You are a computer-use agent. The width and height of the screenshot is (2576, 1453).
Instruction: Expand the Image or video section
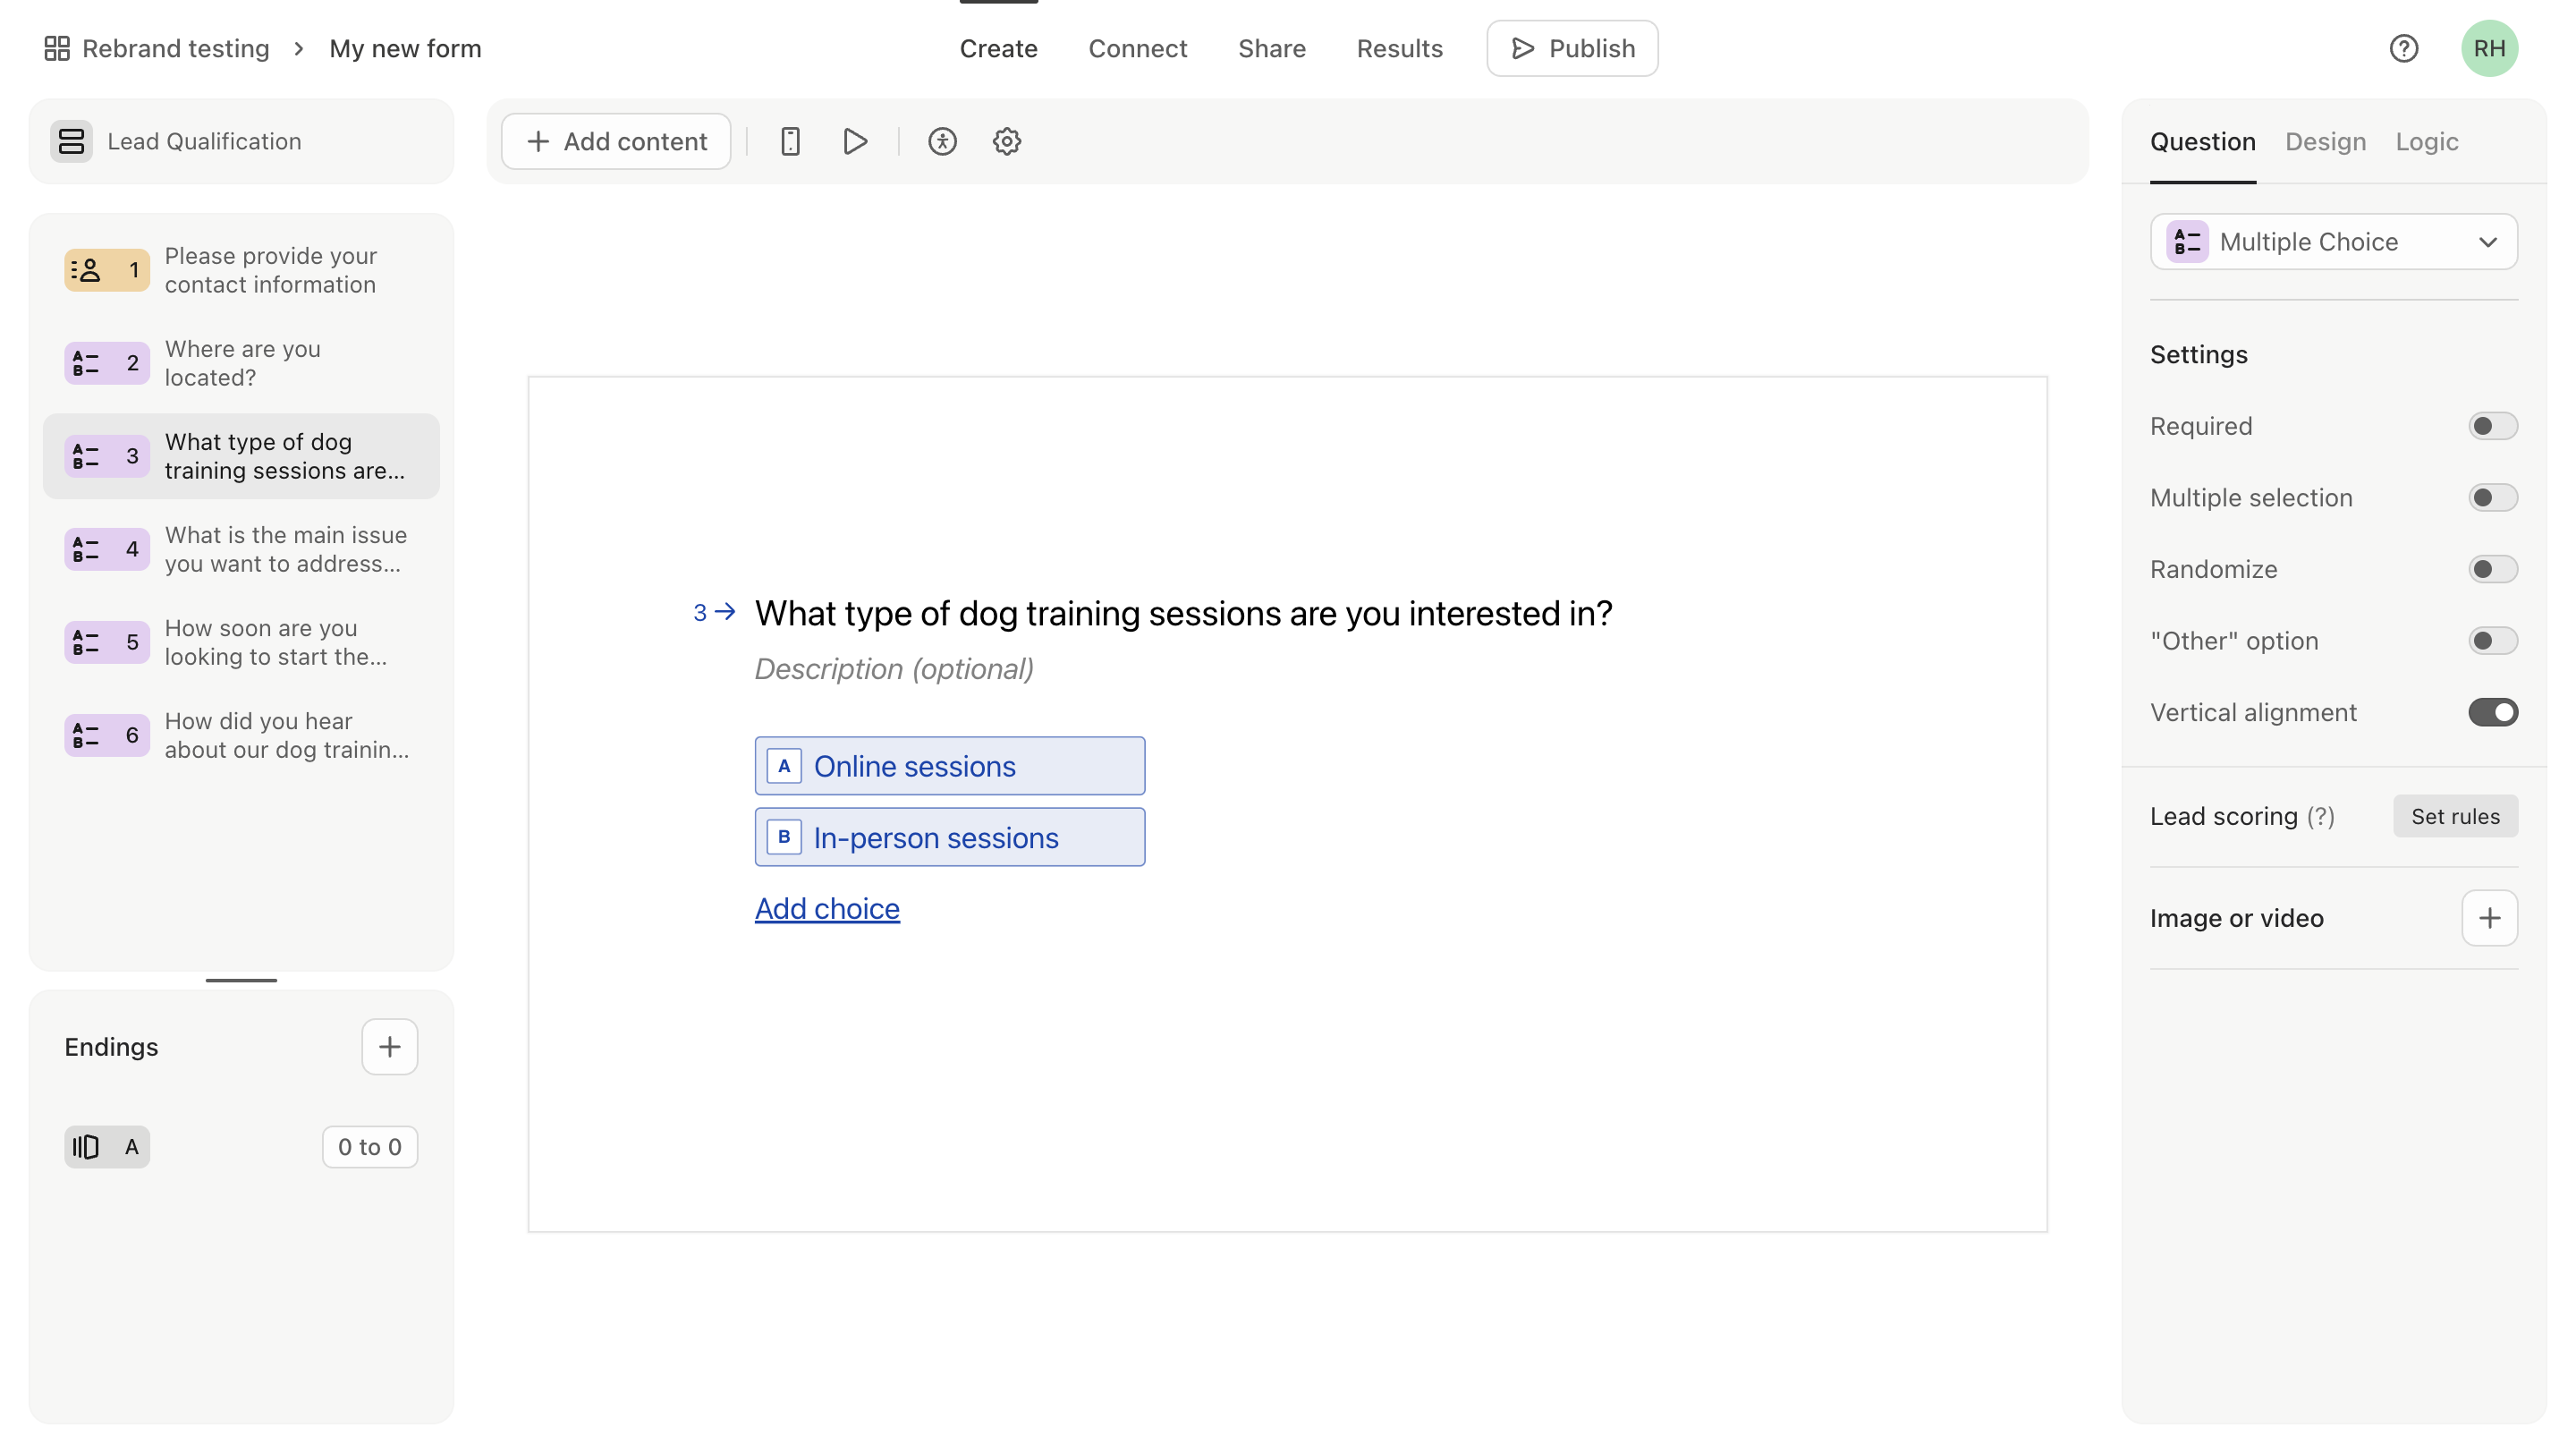click(2489, 919)
